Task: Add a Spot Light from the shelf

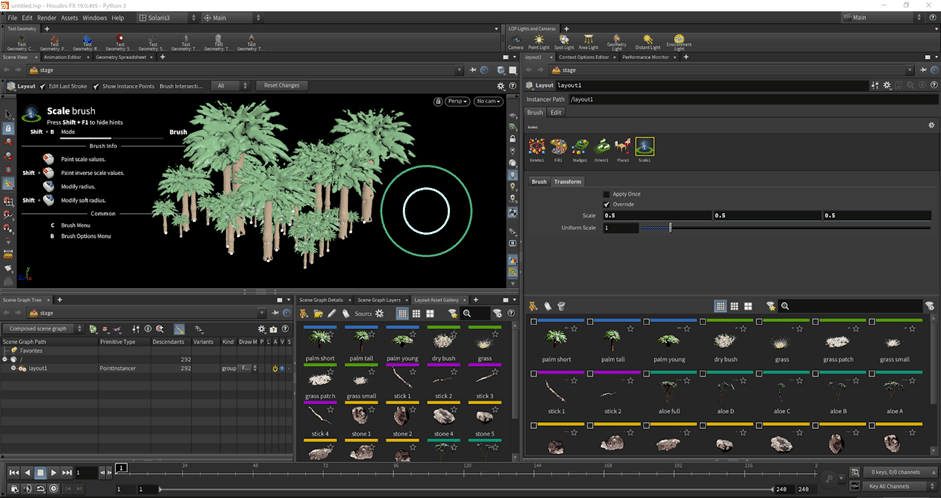Action: [x=564, y=41]
